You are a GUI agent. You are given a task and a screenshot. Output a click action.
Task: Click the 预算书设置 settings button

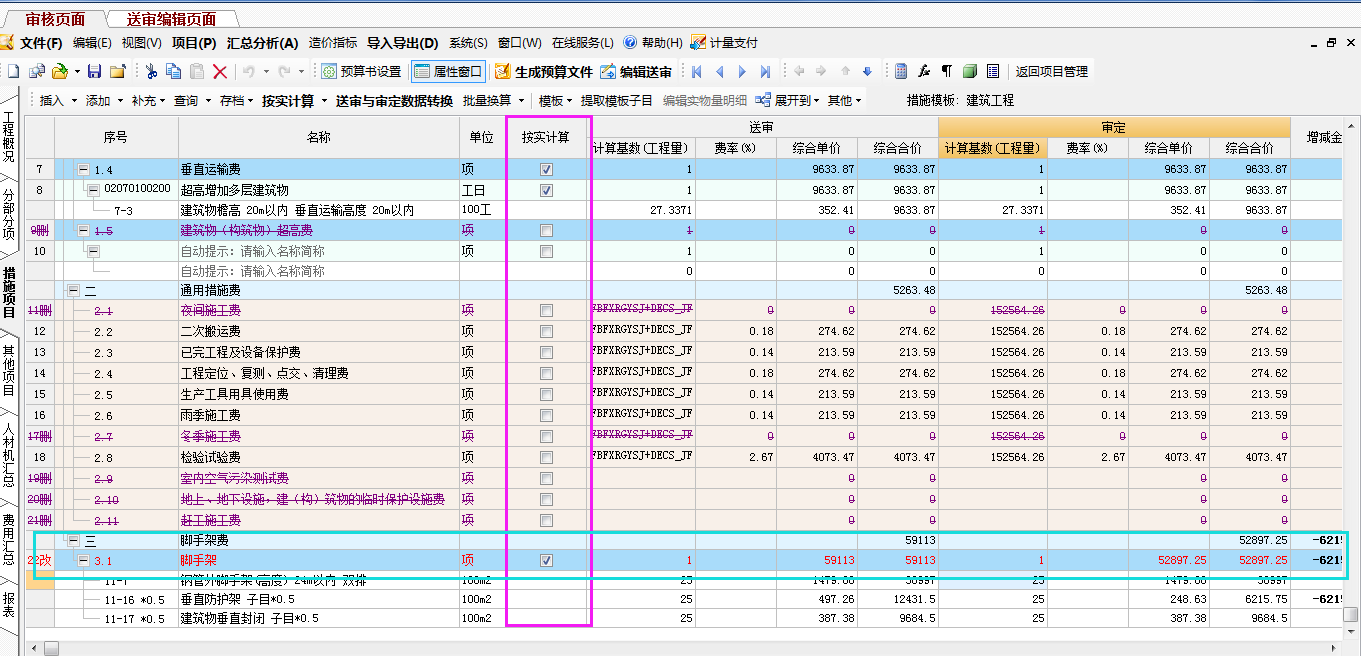point(361,71)
